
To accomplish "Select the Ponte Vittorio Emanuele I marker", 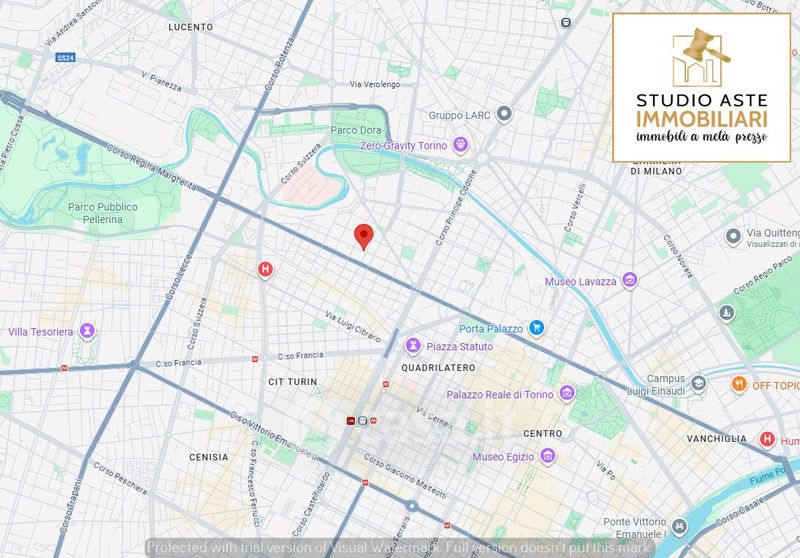I will point(680,527).
